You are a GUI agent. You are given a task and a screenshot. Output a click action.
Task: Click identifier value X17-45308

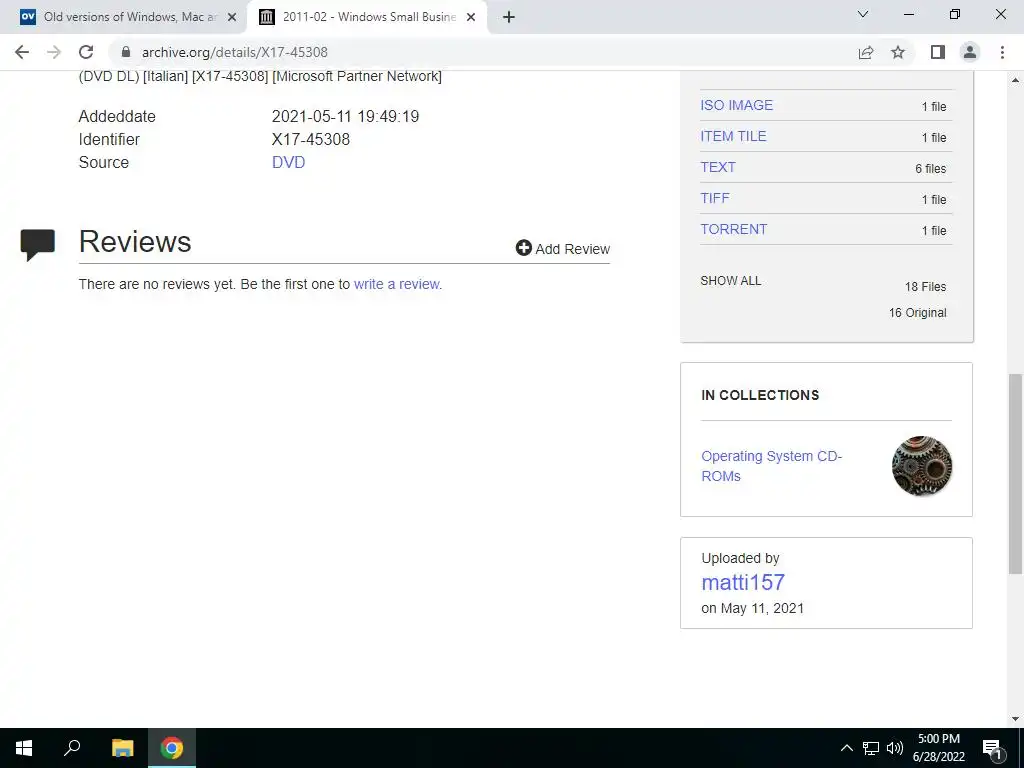(311, 139)
